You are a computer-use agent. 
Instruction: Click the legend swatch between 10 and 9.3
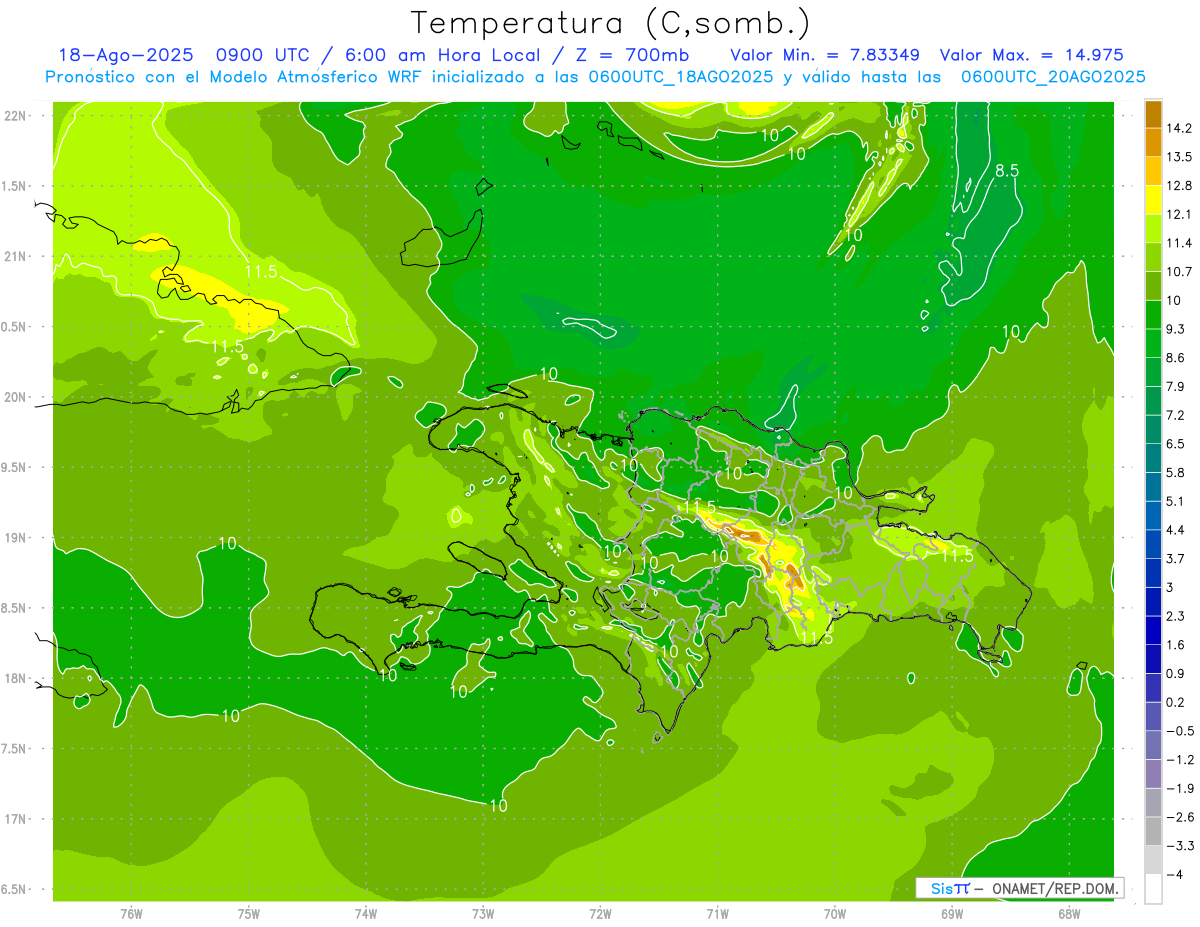coord(1153,314)
